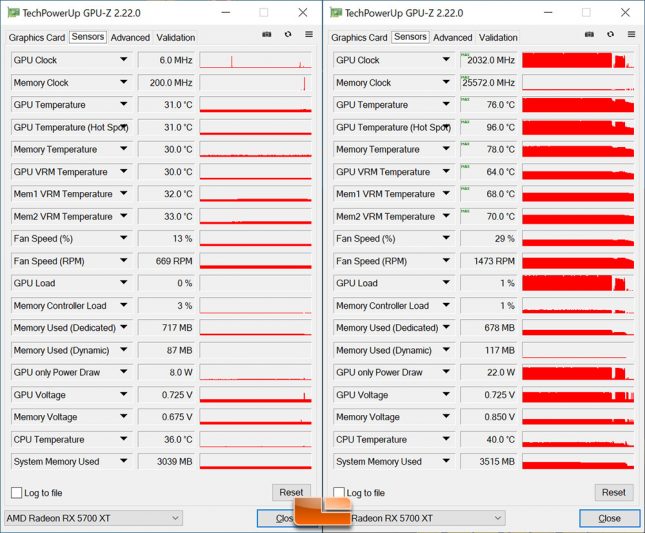Open the hamburger menu in right GPU-Z window
The width and height of the screenshot is (645, 533).
631,34
